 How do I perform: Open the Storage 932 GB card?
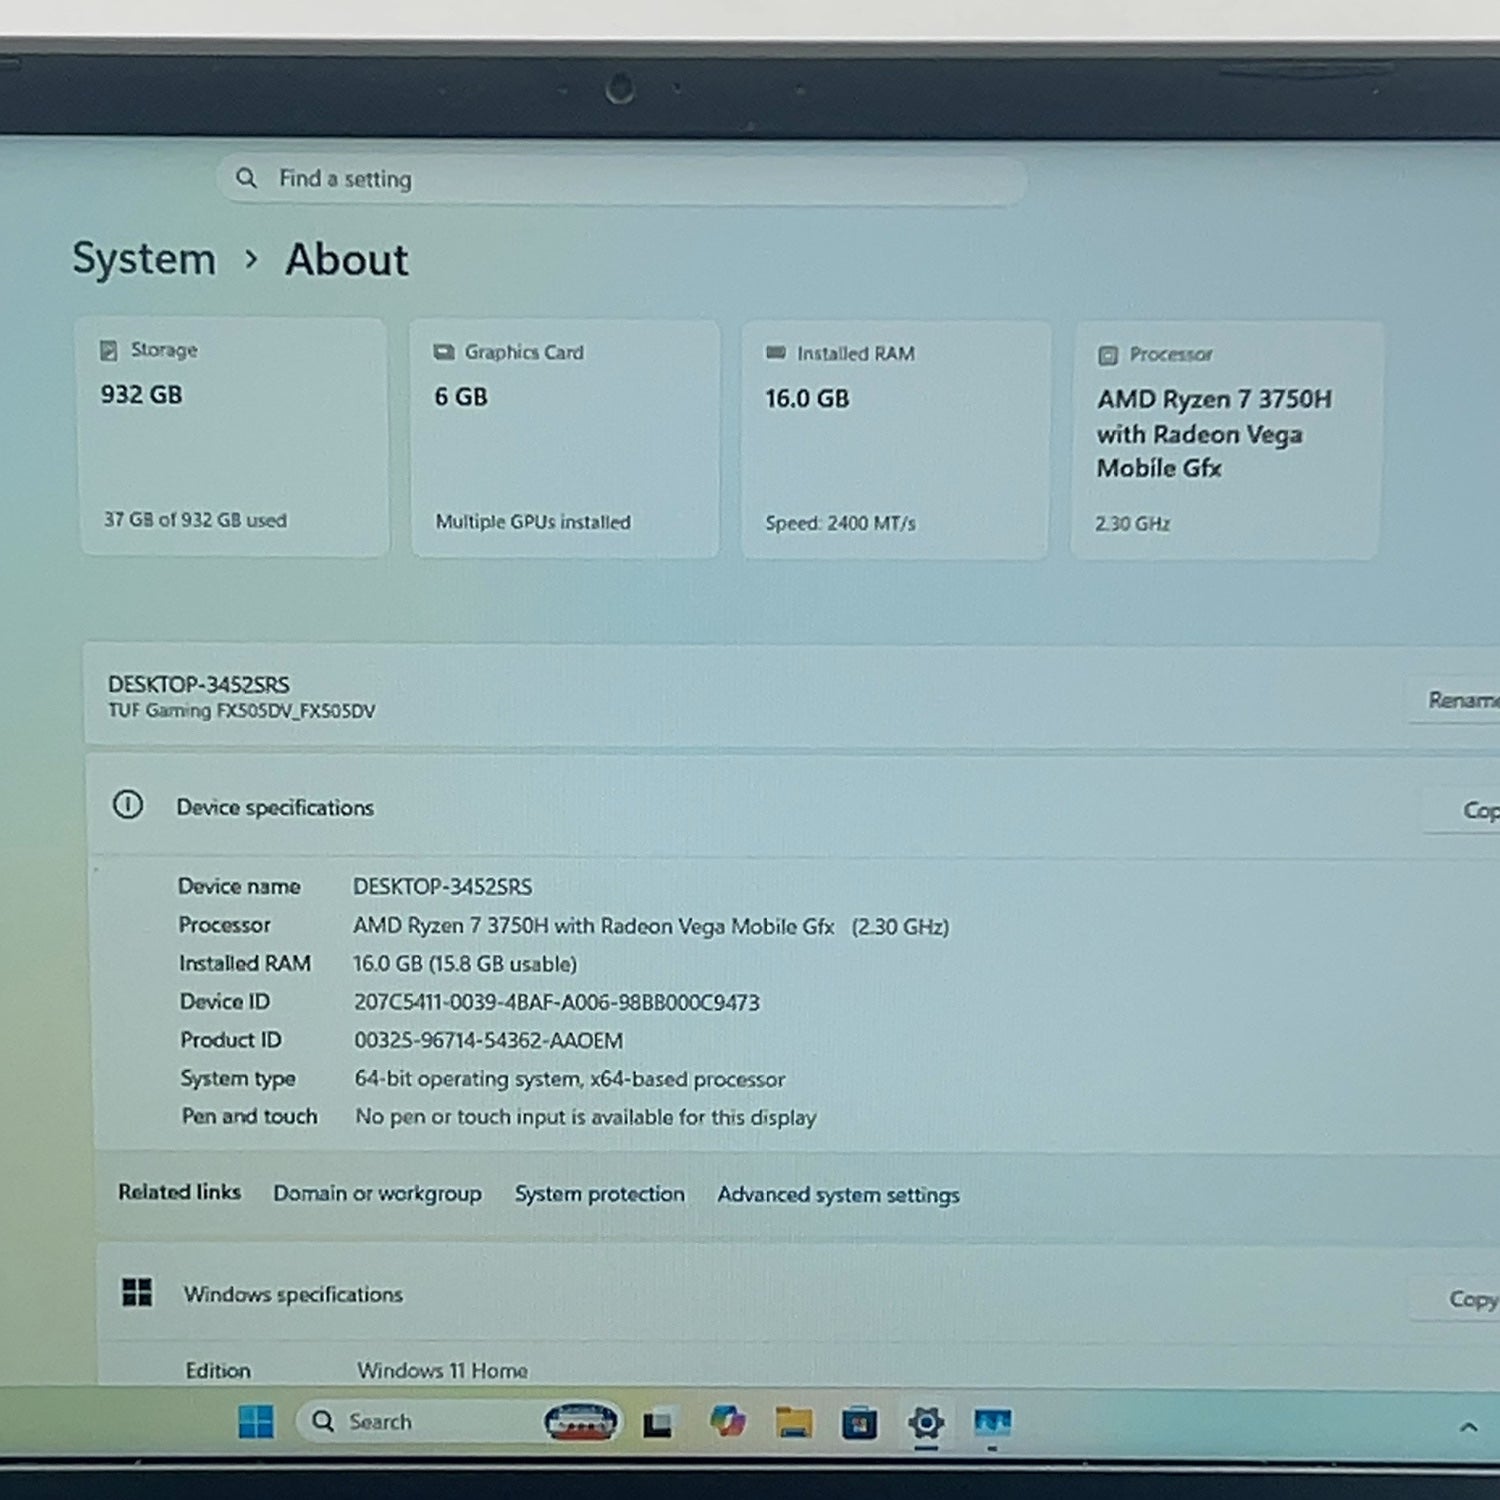233,436
